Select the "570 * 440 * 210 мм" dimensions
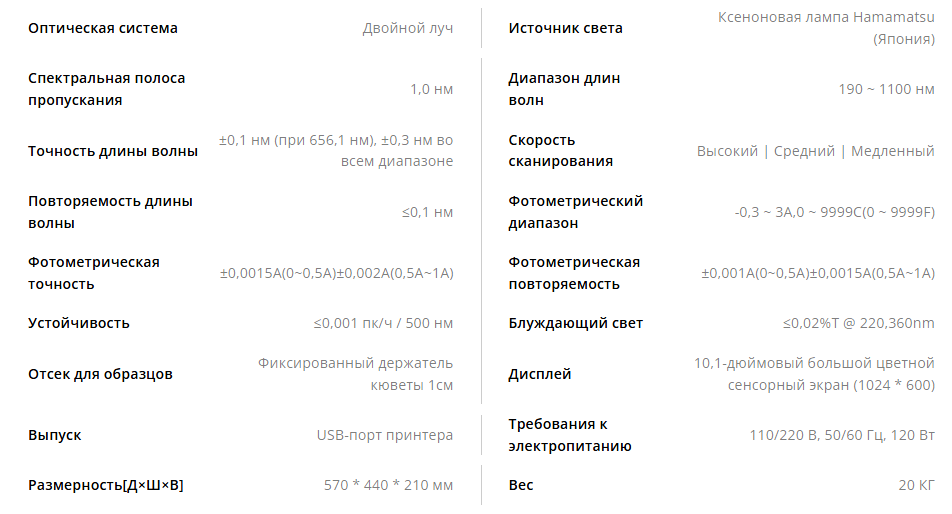This screenshot has height=514, width=952. (388, 485)
